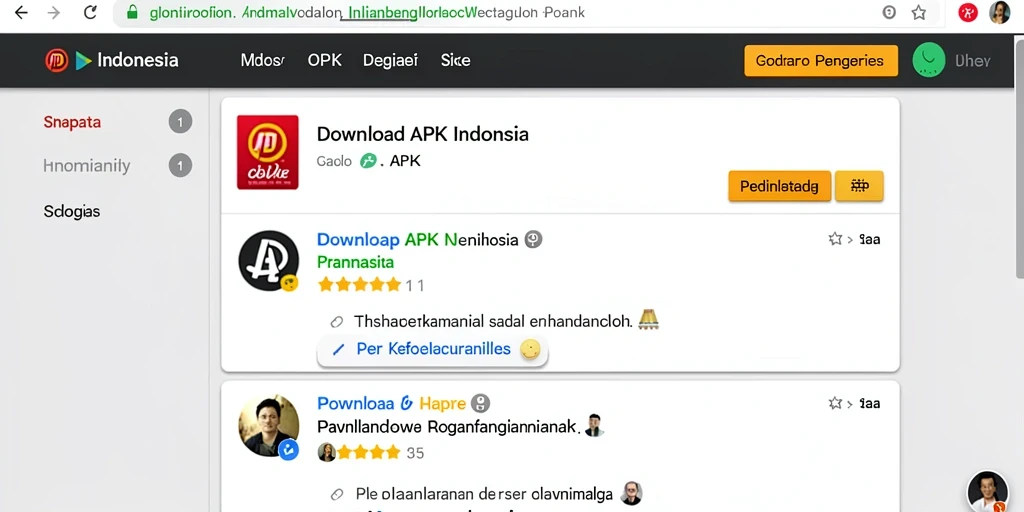1024x512 pixels.
Task: Open the Pownloaa Hapre link
Action: tap(391, 404)
